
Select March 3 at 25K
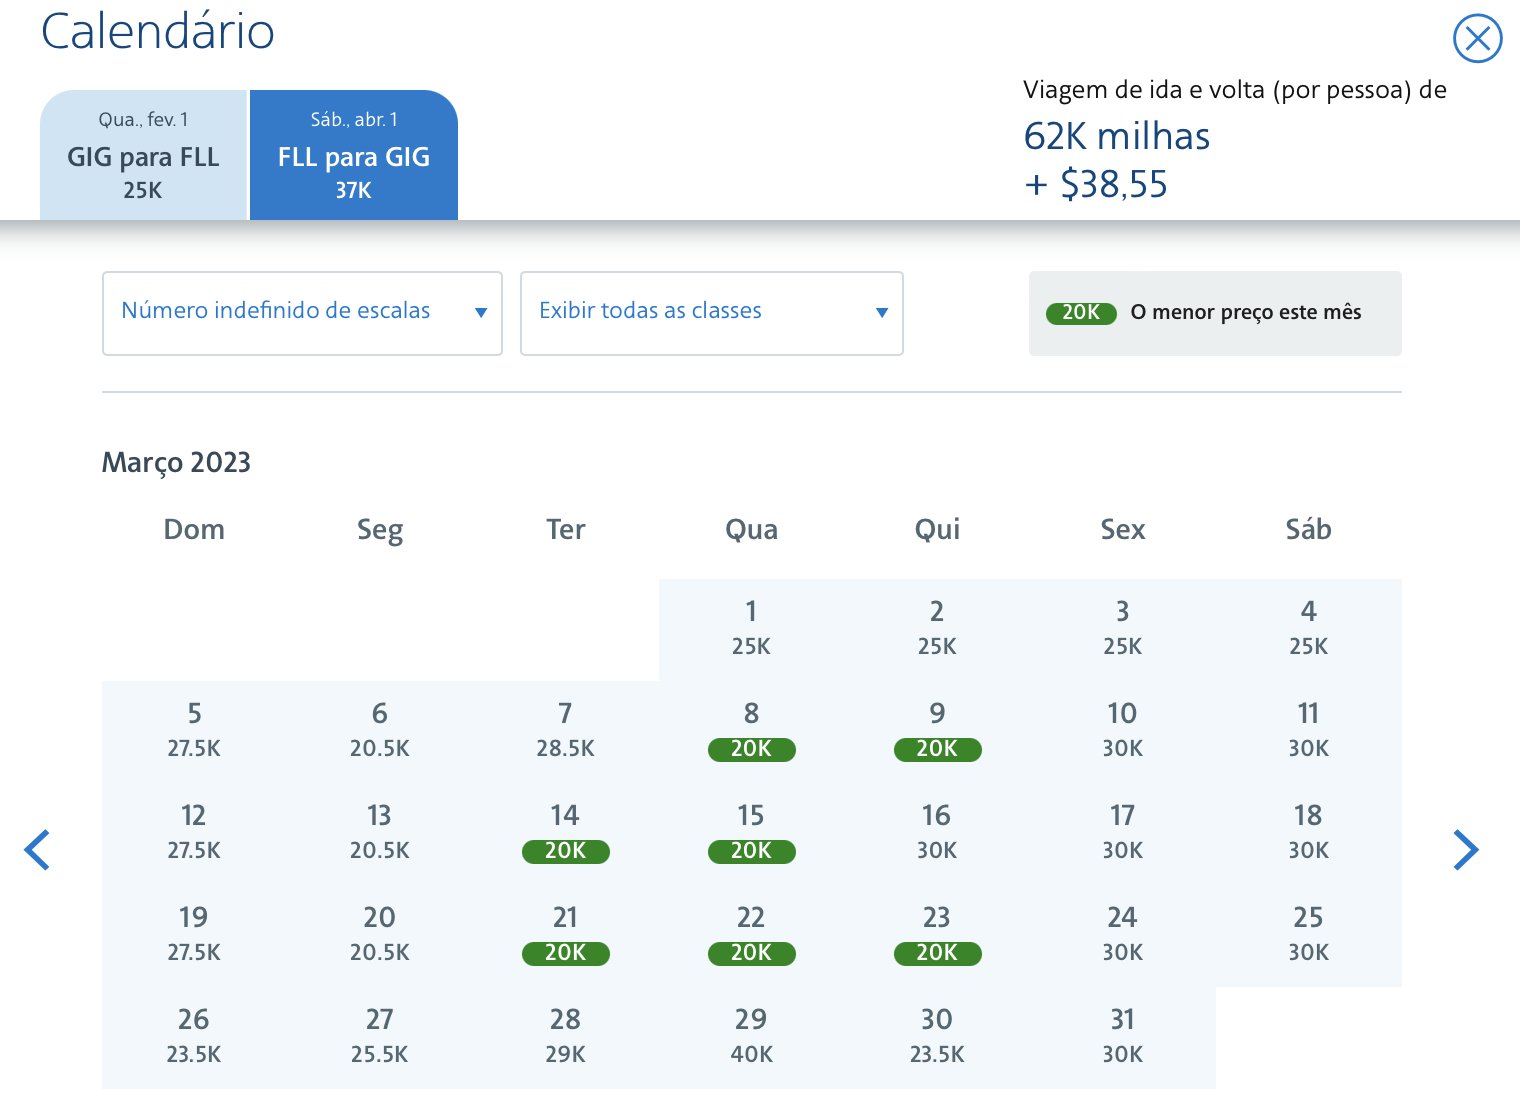(x=1123, y=630)
